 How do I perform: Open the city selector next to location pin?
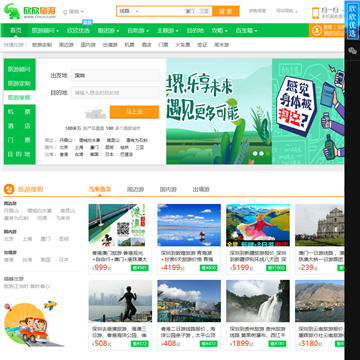pos(73,12)
